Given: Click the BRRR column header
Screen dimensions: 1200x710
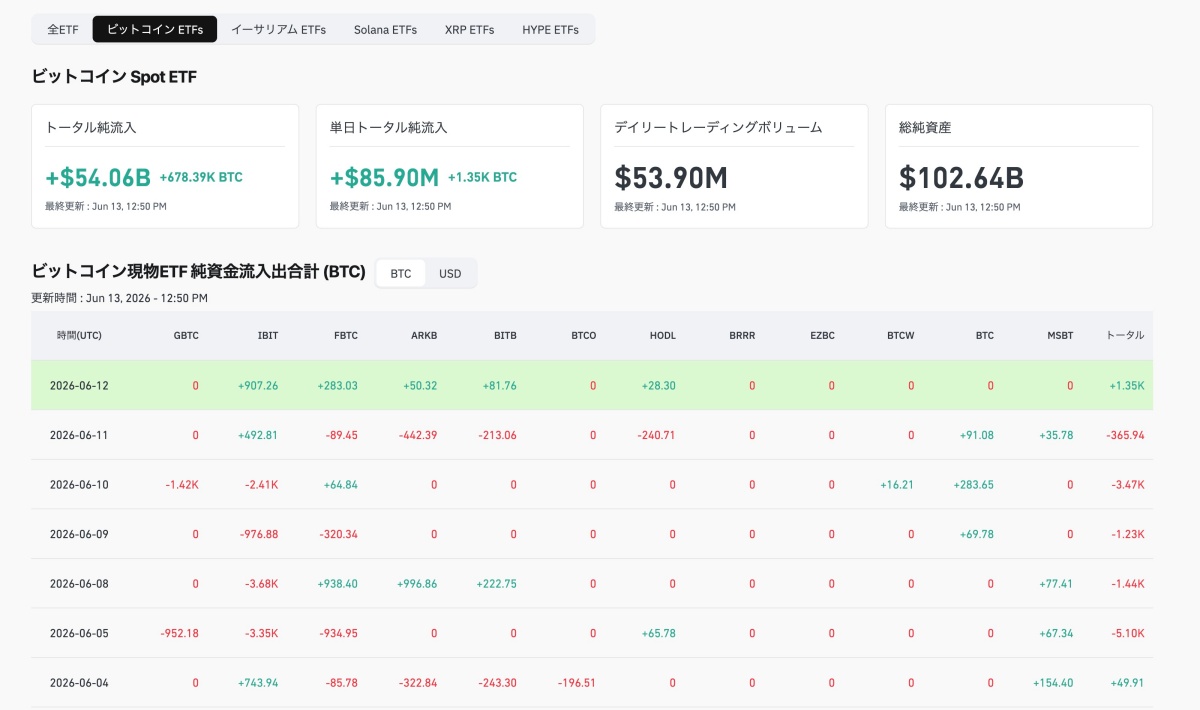Looking at the screenshot, I should coord(743,335).
